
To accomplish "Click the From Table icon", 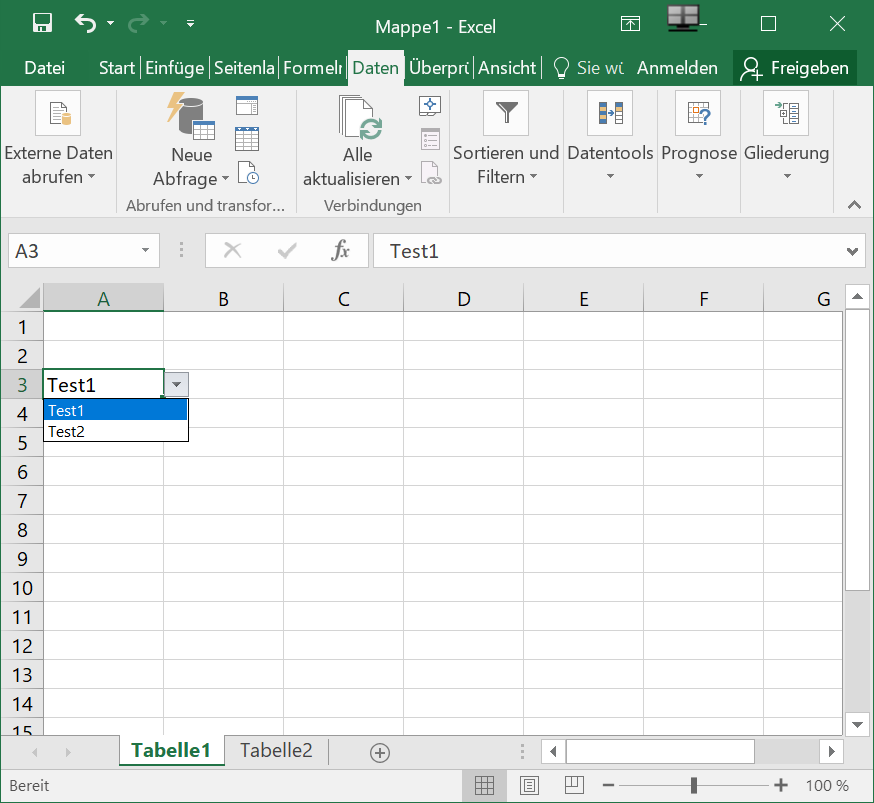I will (246, 139).
